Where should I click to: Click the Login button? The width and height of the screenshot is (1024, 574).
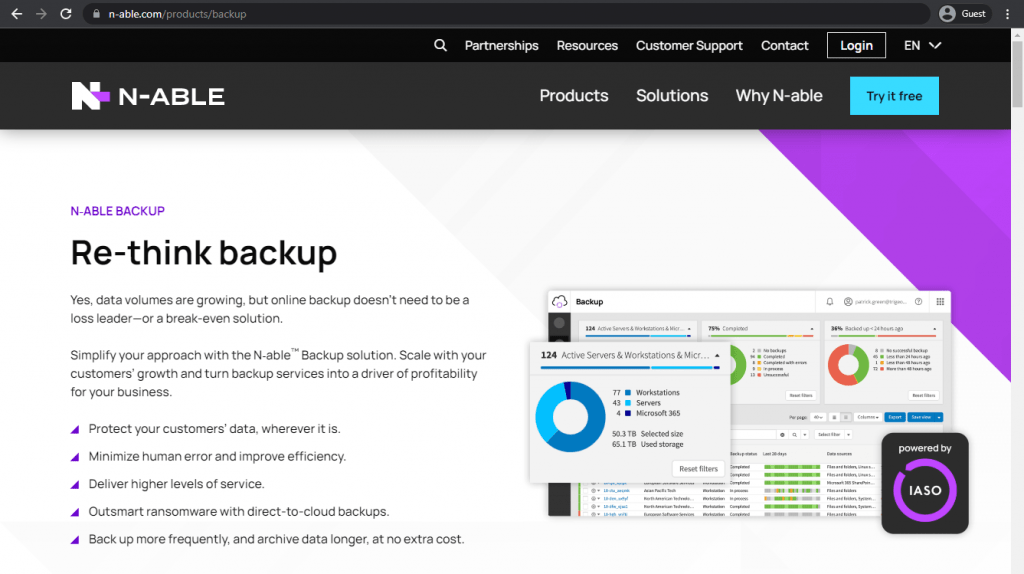(856, 45)
